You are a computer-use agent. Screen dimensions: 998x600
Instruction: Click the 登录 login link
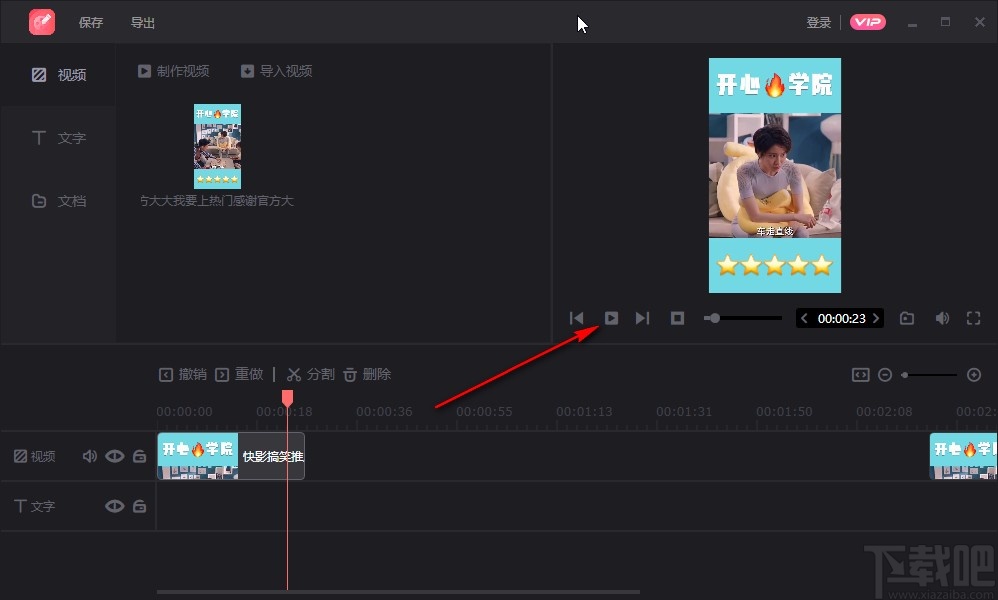click(819, 23)
